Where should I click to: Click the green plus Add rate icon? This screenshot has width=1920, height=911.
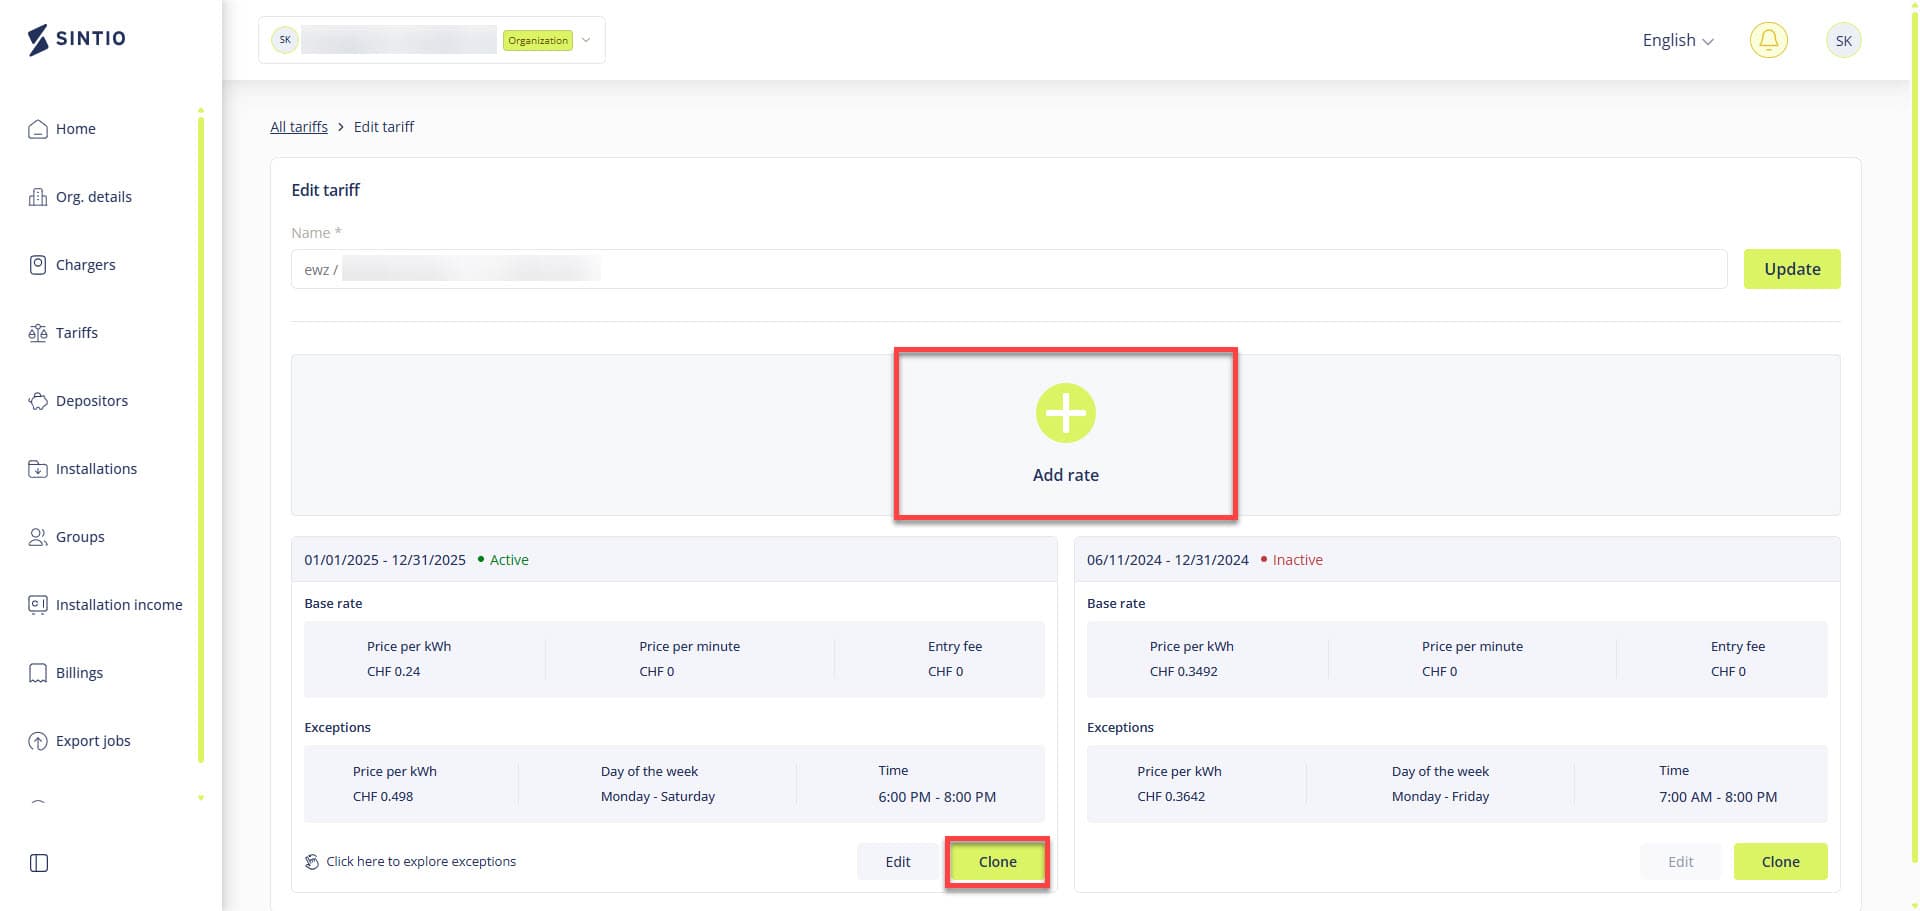pos(1065,412)
